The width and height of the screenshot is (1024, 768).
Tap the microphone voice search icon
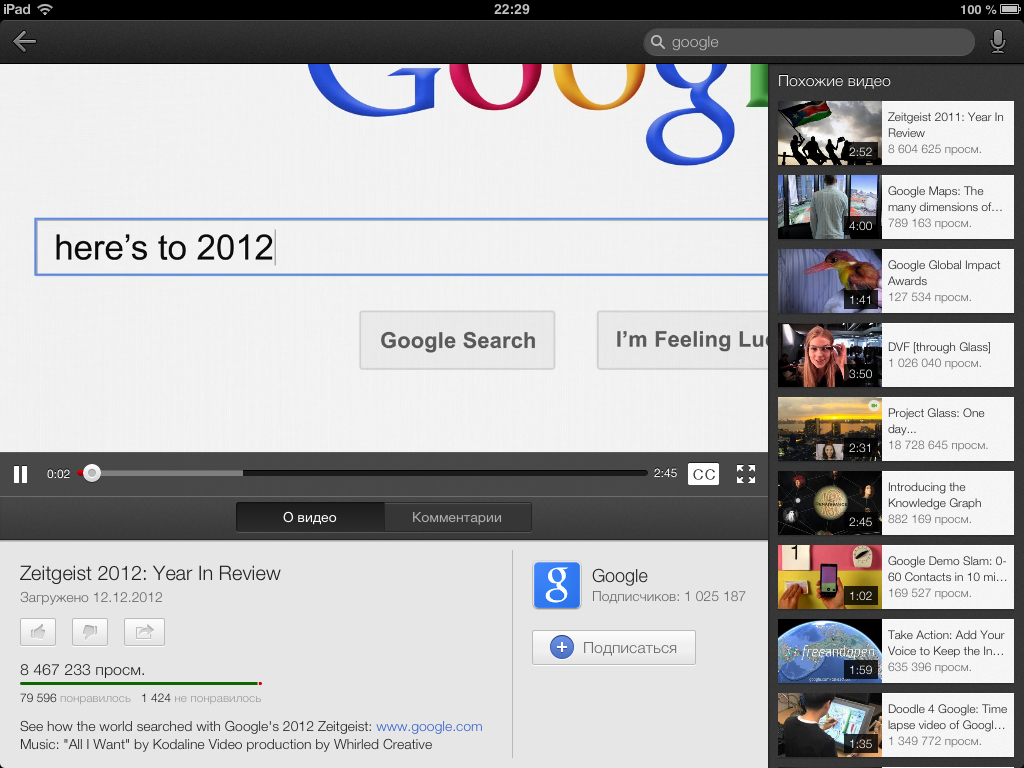997,42
